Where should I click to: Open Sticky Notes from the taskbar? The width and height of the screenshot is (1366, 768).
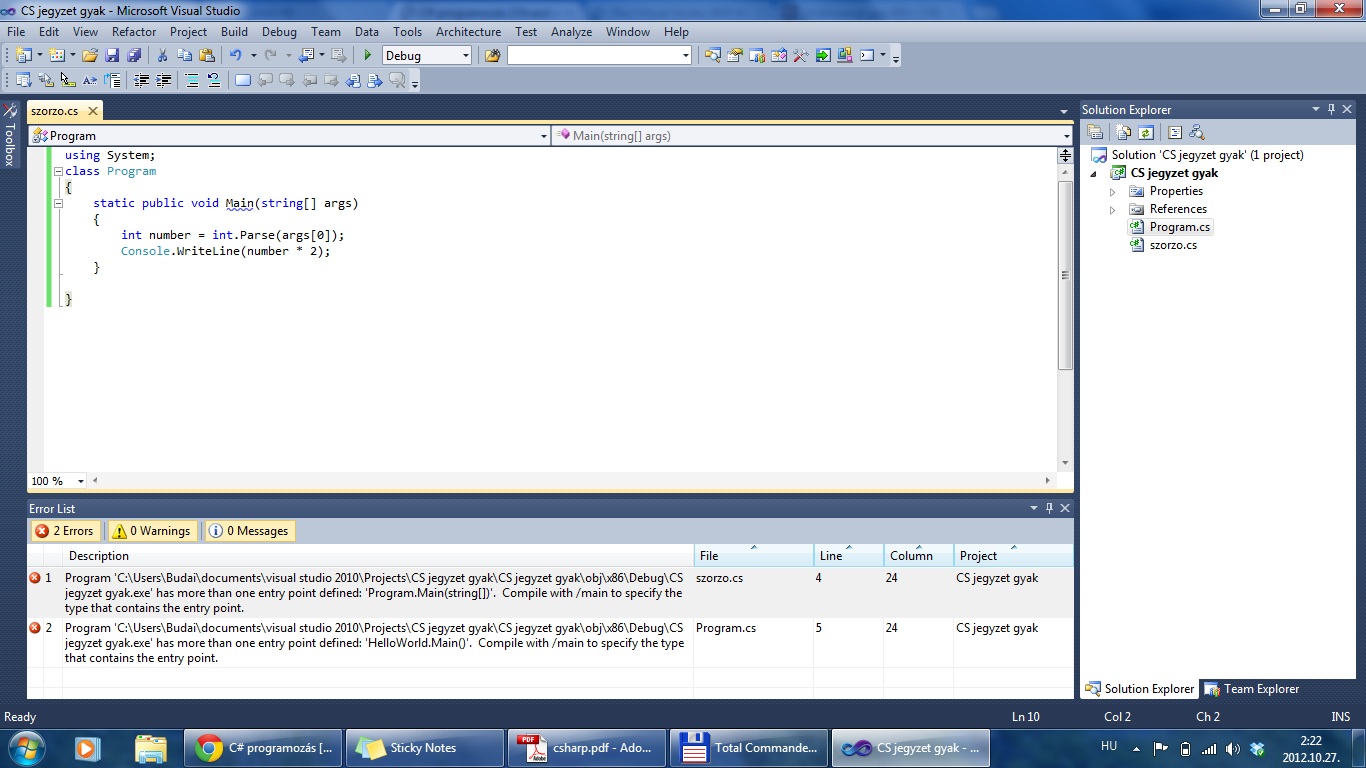point(425,748)
